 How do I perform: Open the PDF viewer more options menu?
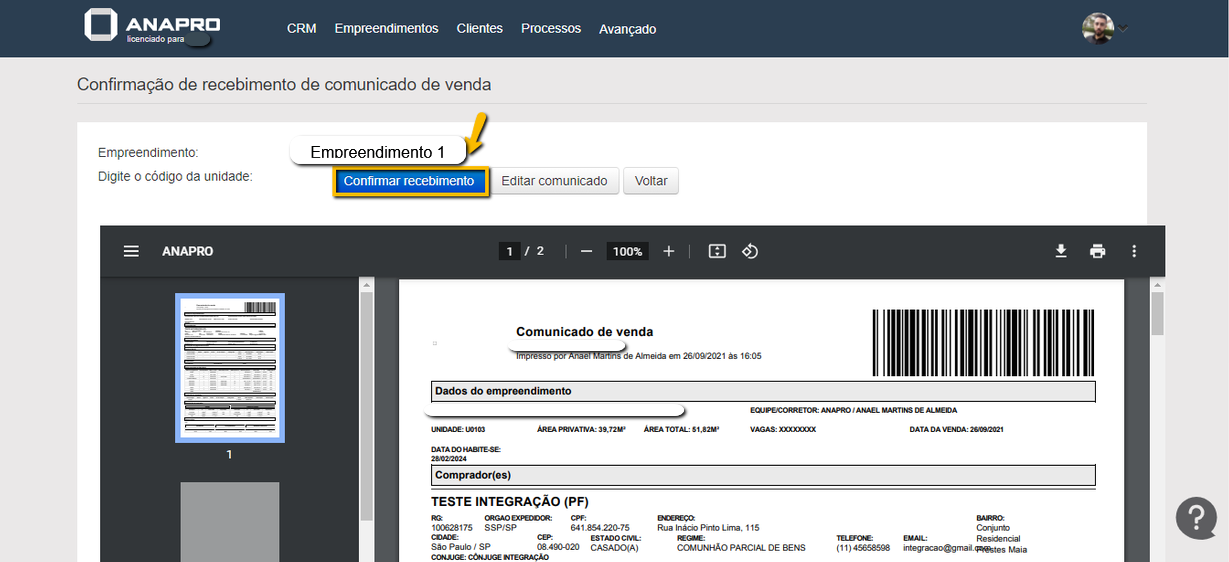(1133, 251)
